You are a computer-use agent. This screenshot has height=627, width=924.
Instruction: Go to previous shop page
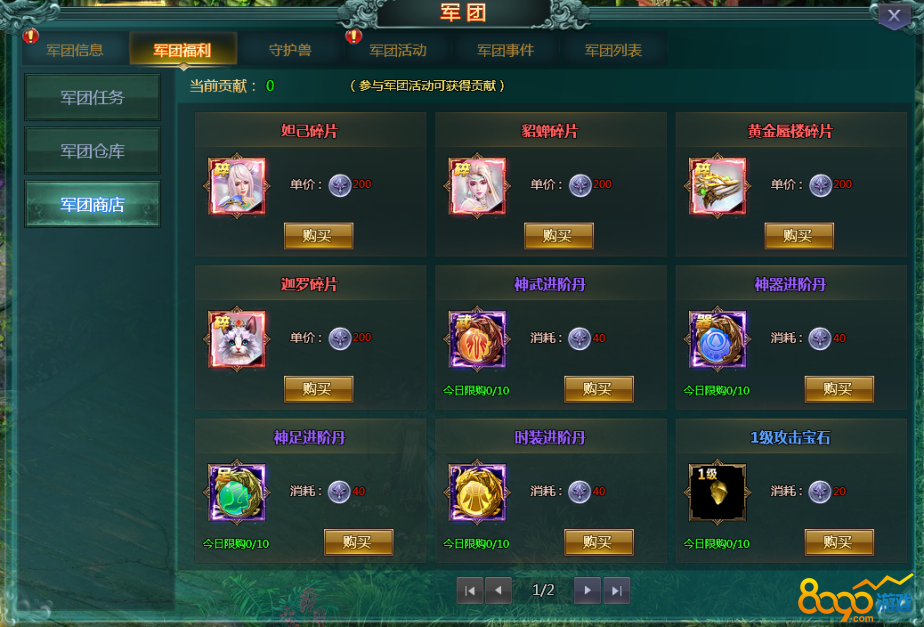pos(499,590)
